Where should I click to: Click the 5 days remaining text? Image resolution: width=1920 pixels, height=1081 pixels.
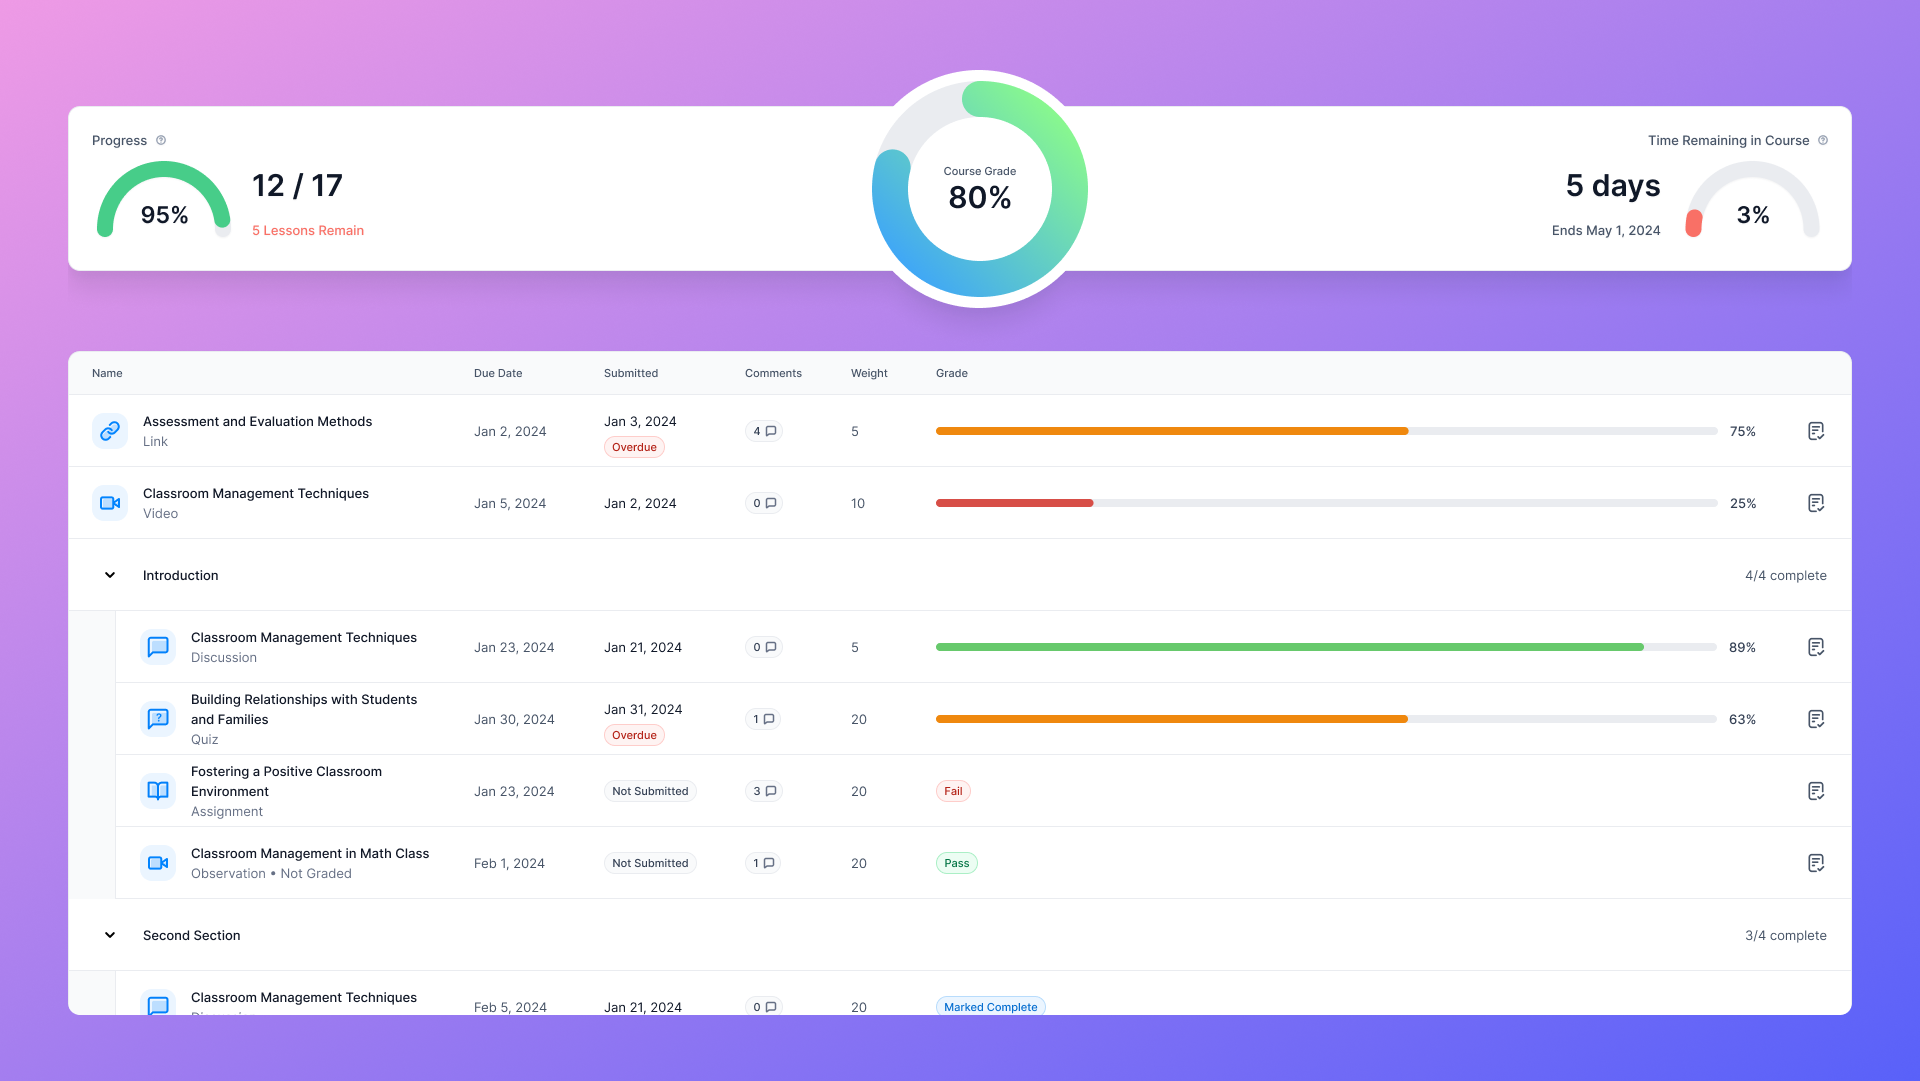tap(1613, 185)
